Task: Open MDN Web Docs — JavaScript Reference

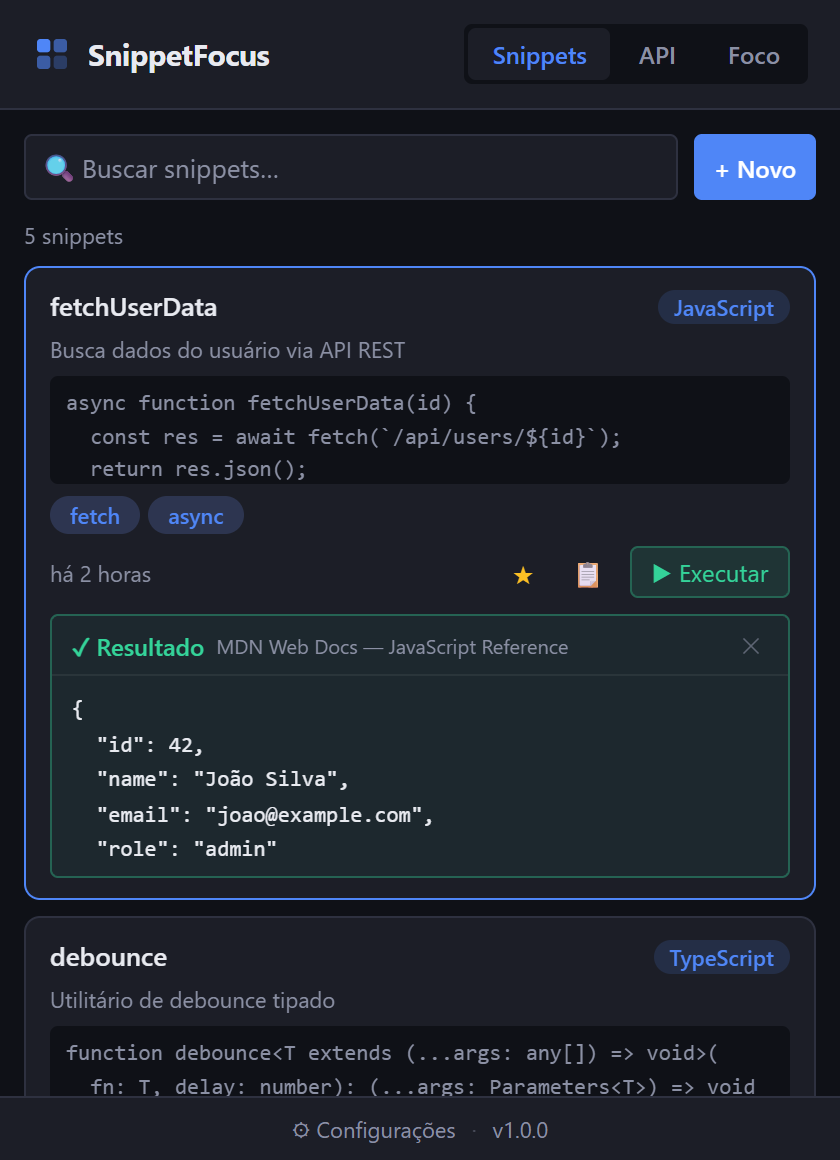Action: [x=392, y=647]
